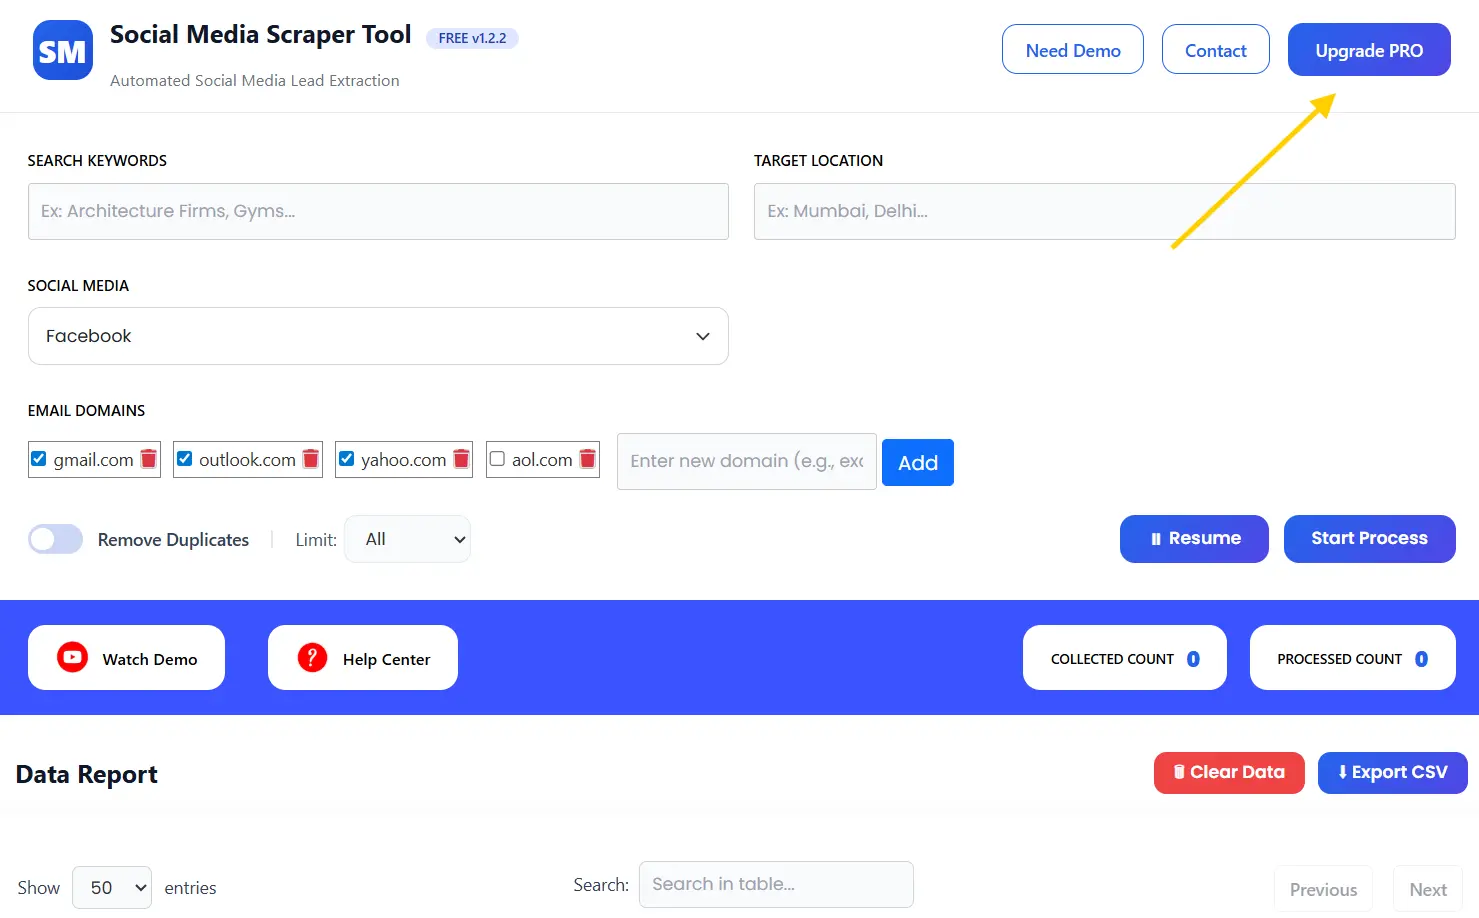The width and height of the screenshot is (1479, 918).
Task: Click the red question mark help icon
Action: click(x=312, y=657)
